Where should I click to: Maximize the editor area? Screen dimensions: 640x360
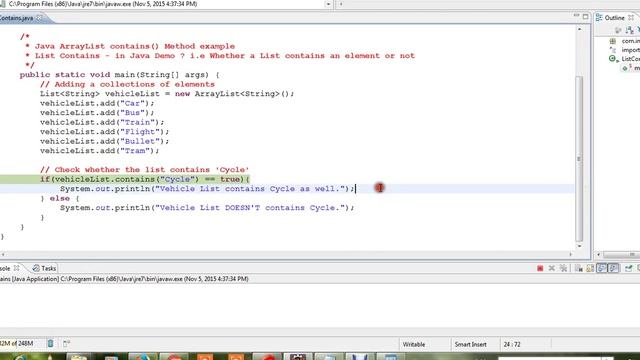[x=586, y=16]
